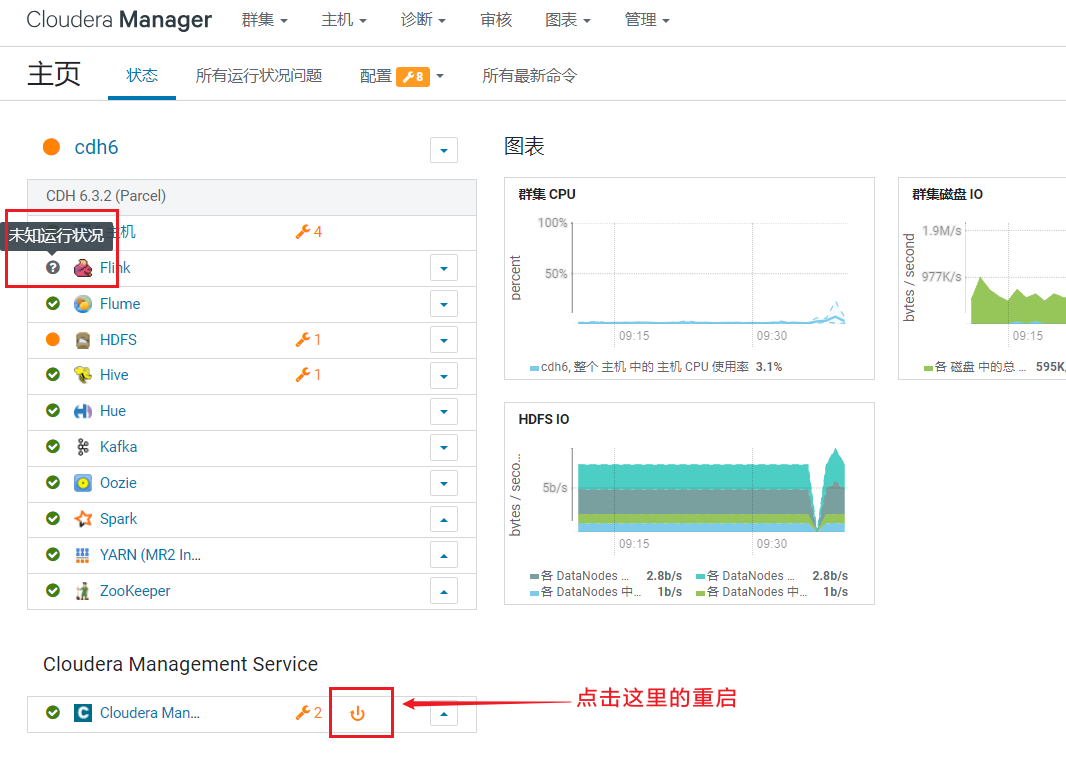Open the Kafka service actions dropdown
The image size is (1066, 774).
click(444, 448)
